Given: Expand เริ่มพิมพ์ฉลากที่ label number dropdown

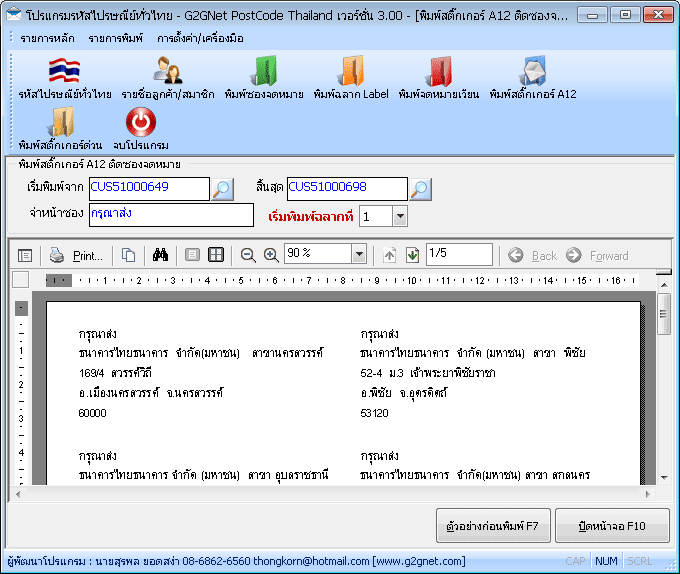Looking at the screenshot, I should pyautogui.click(x=400, y=216).
